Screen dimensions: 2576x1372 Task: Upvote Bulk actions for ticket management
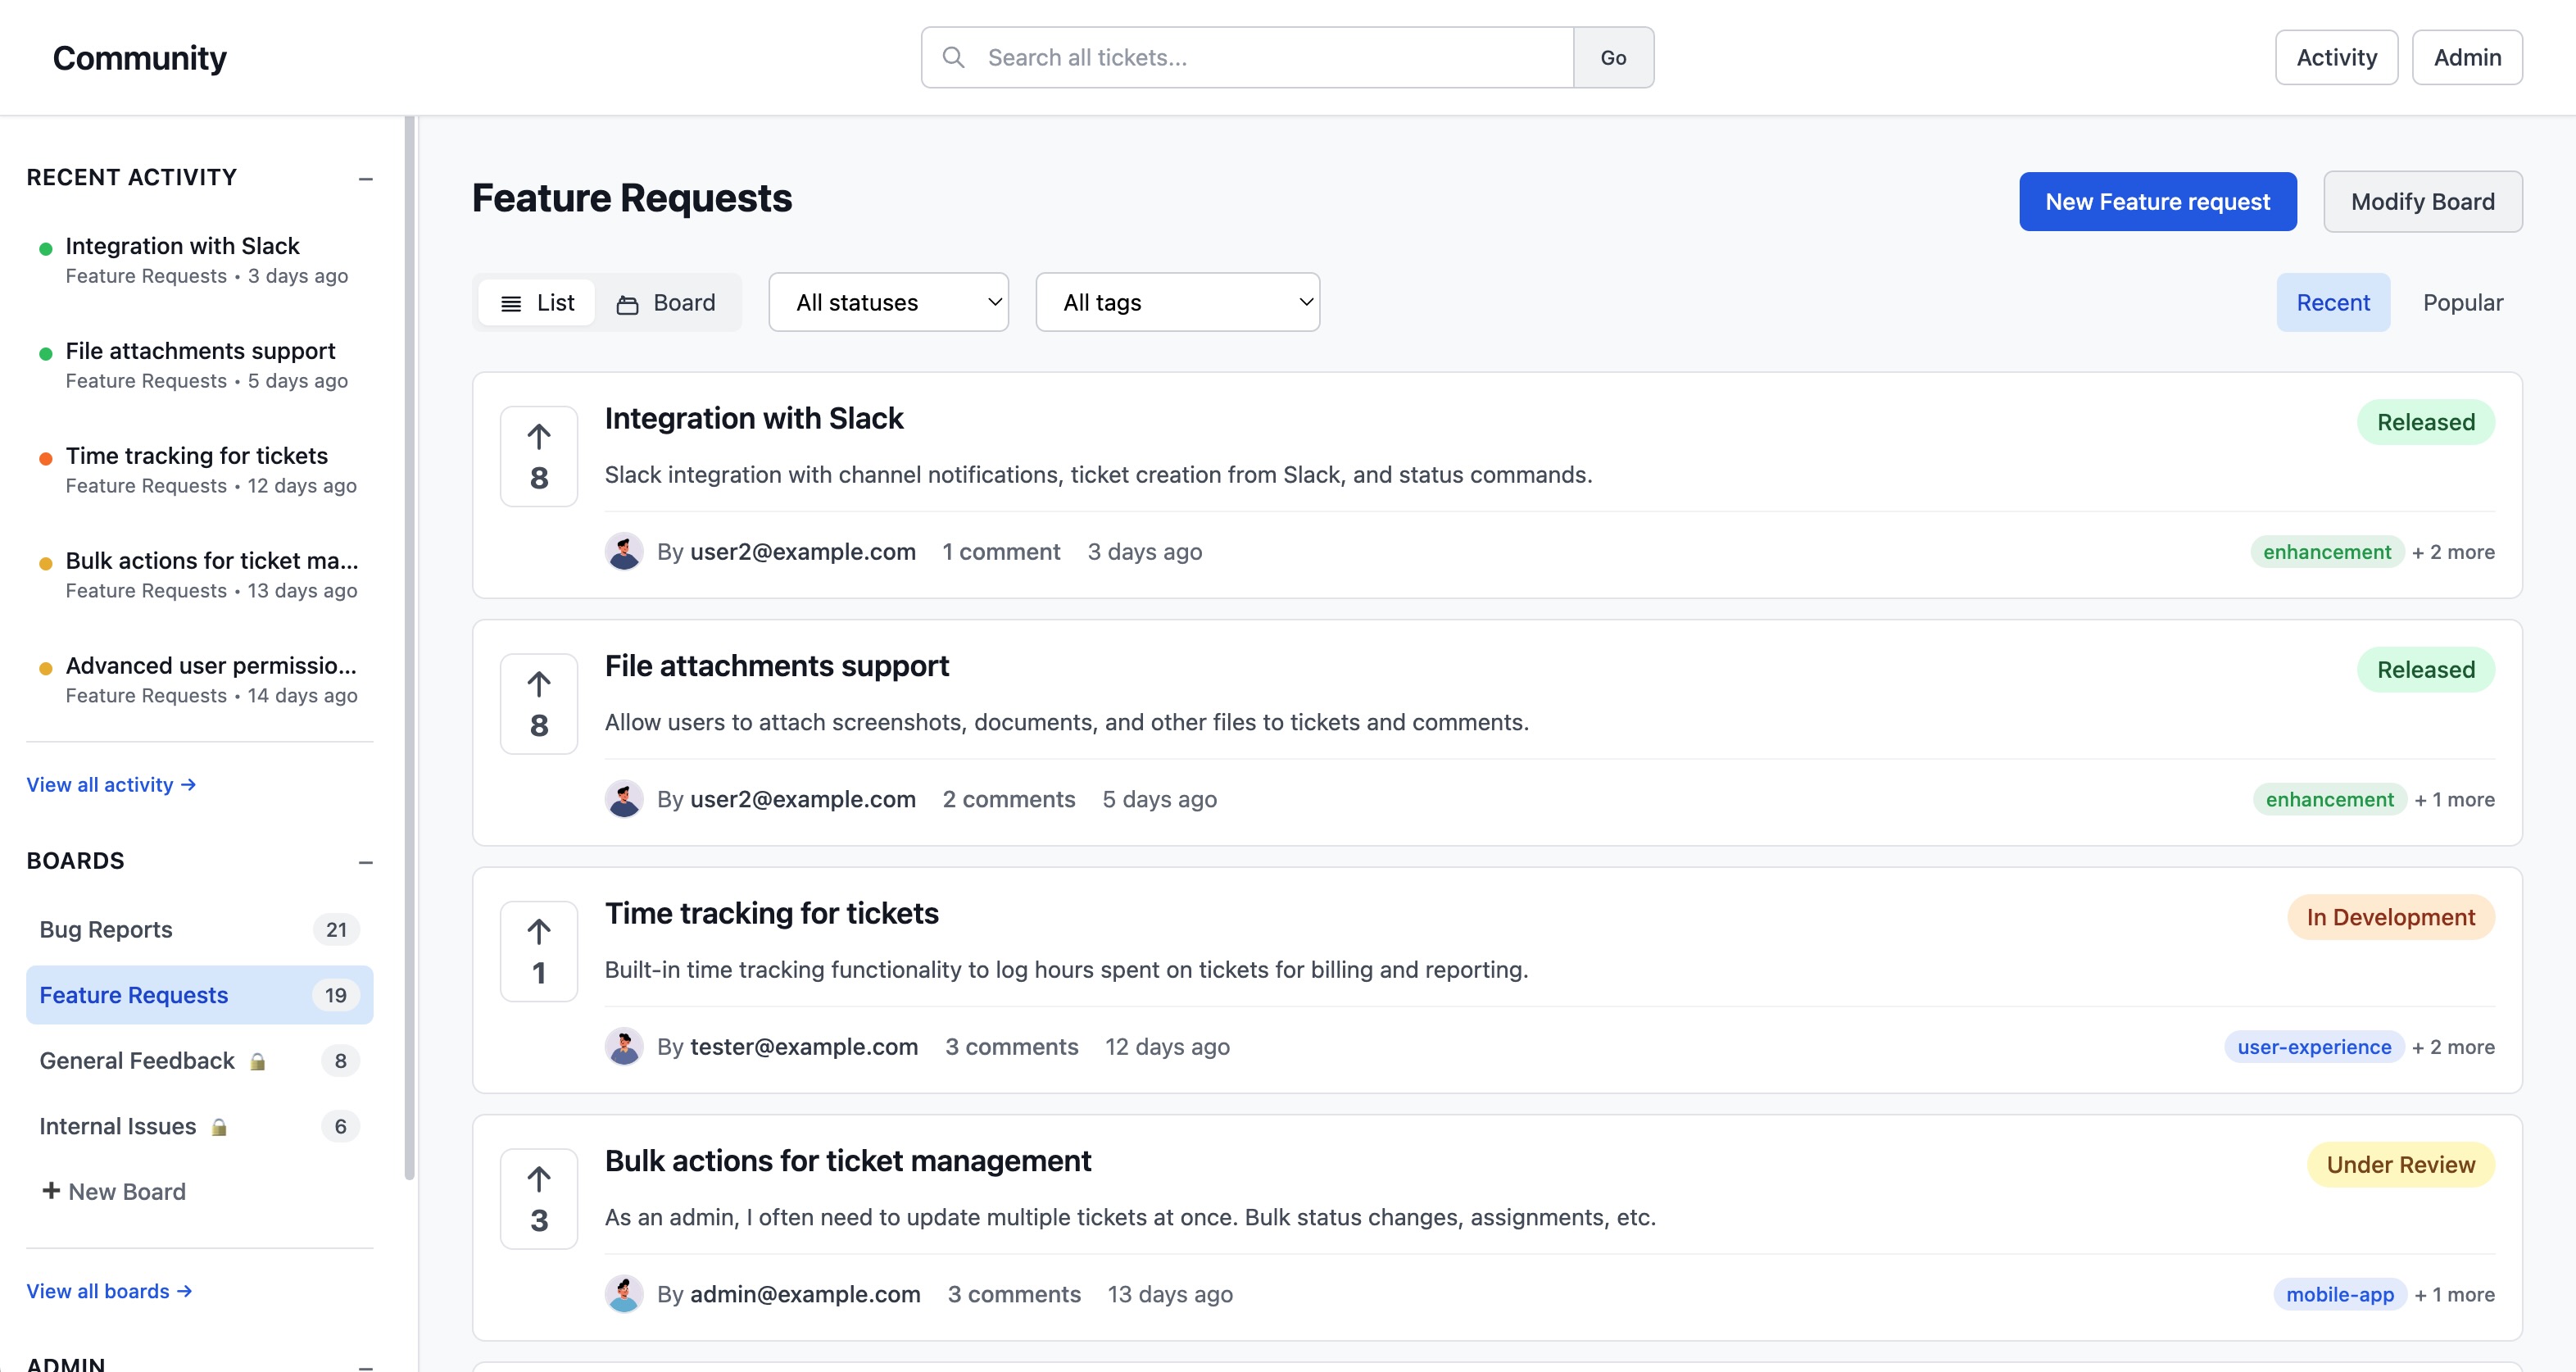point(539,1198)
